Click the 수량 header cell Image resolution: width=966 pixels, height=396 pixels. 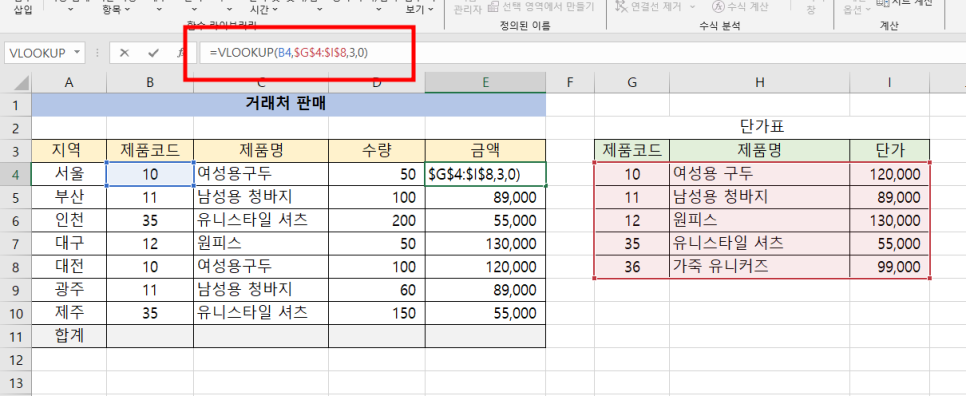(376, 150)
